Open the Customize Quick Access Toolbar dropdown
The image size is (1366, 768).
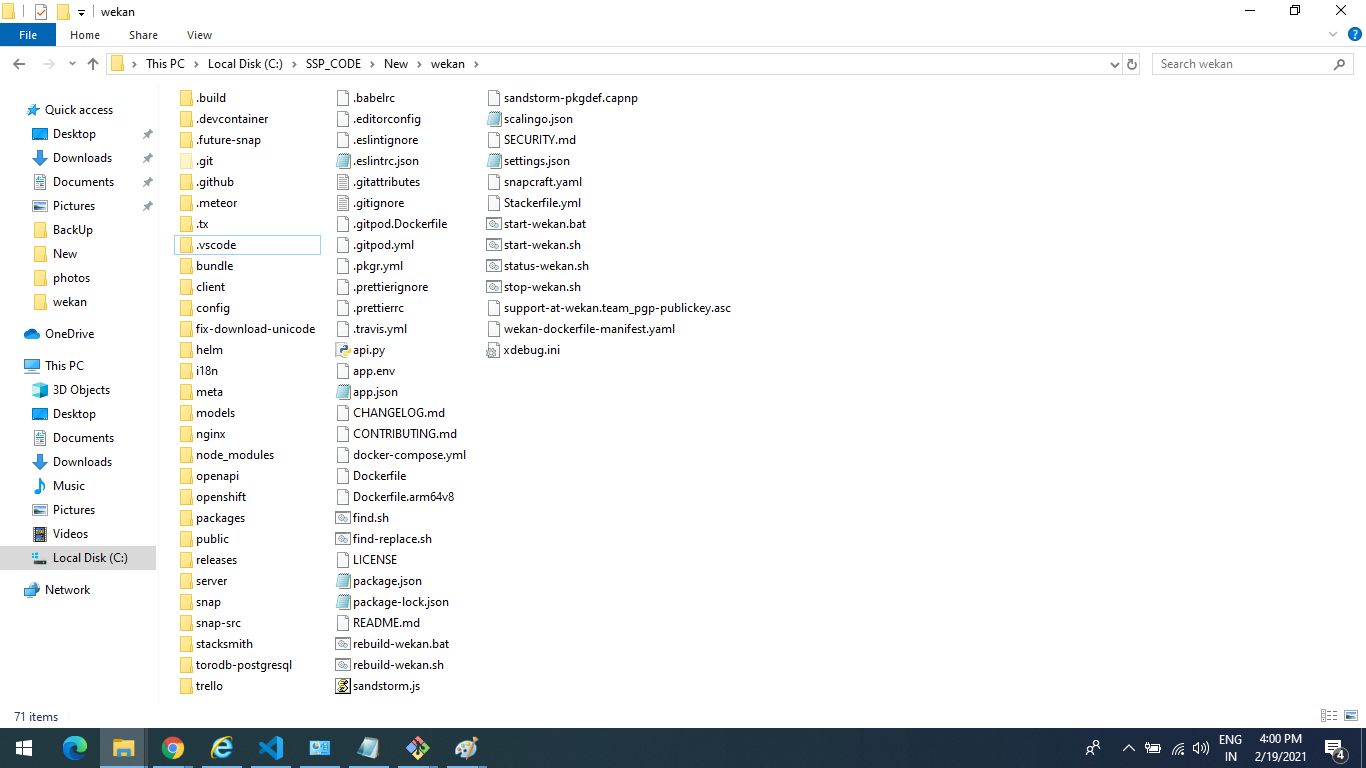coord(81,12)
